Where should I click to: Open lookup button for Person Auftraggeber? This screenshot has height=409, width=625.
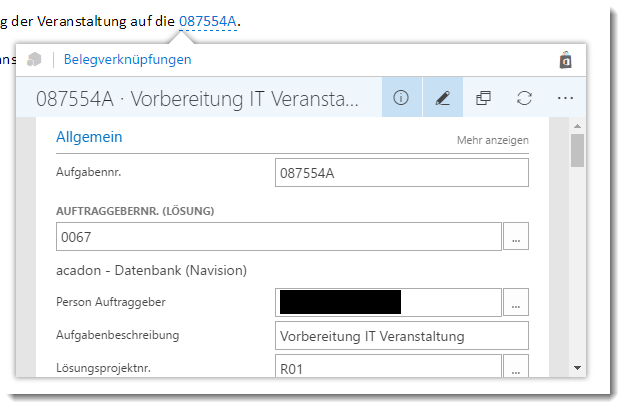coord(516,302)
